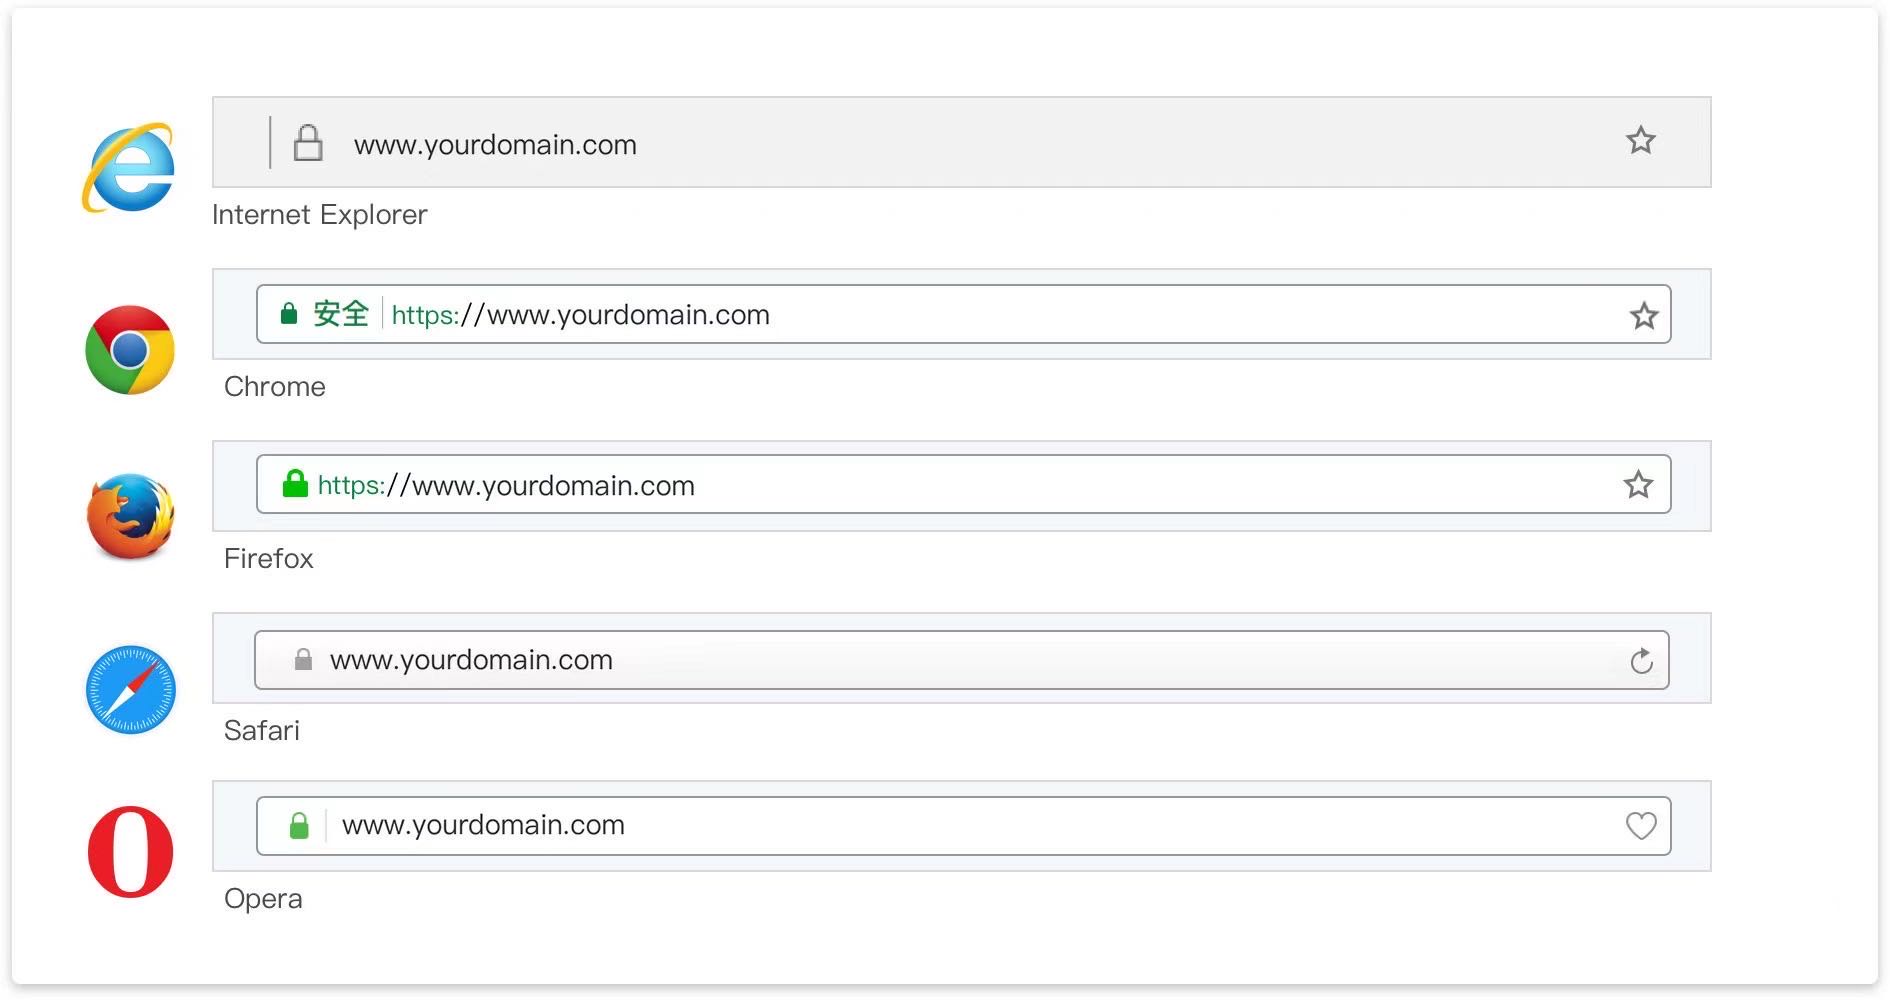
Task: Click the Safari address field www.yourdomain.com
Action: pyautogui.click(x=962, y=660)
